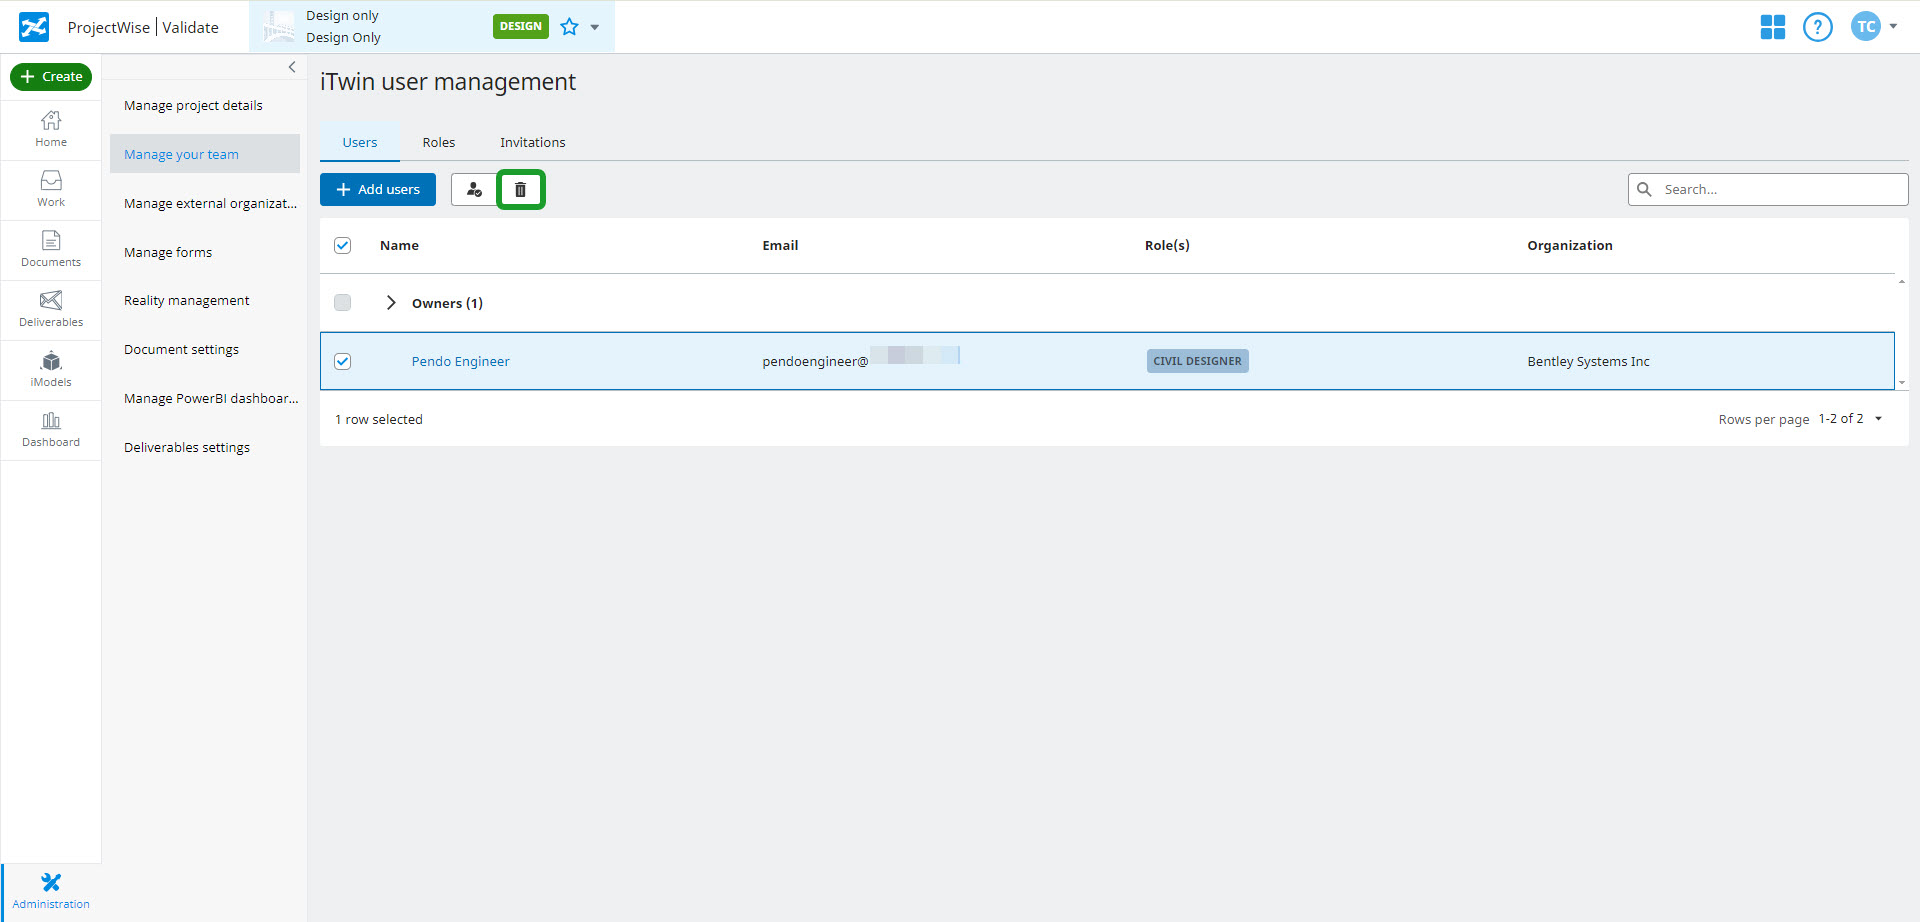Viewport: 1920px width, 922px height.
Task: Open the help question mark icon
Action: [x=1818, y=27]
